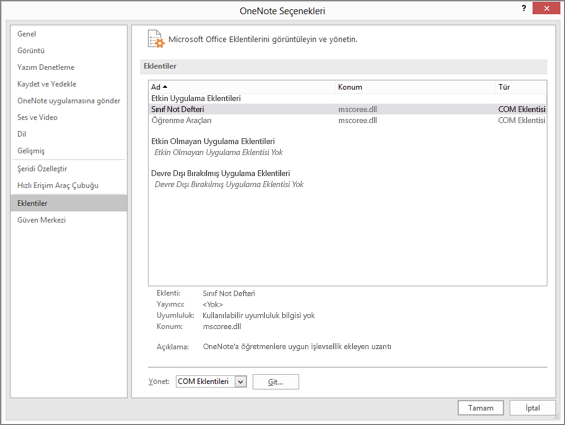The width and height of the screenshot is (565, 425).
Task: Click Etkin Uygulama Eklentileri group heading
Action: pos(196,98)
